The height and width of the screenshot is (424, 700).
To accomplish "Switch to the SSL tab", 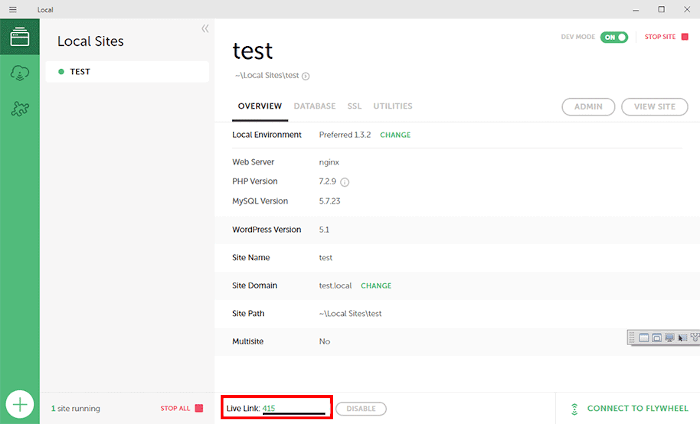I will click(x=354, y=106).
